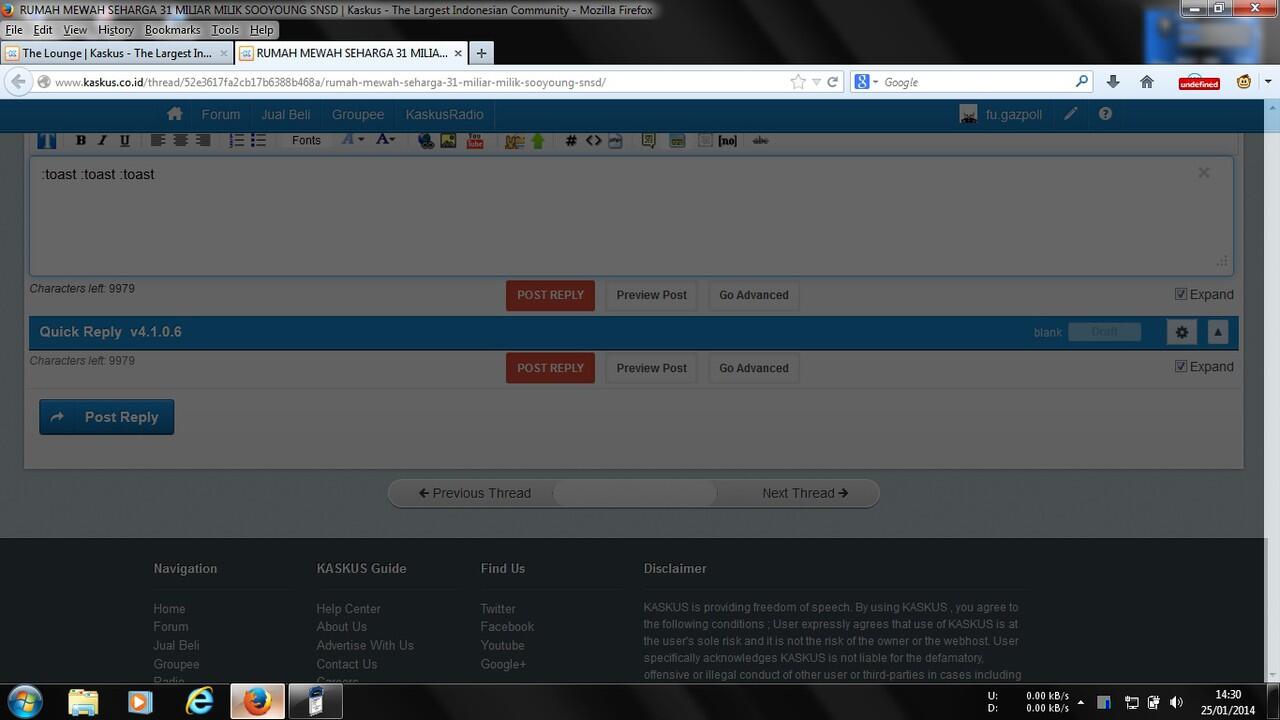Open Quick Reply settings gear
The width and height of the screenshot is (1280, 720).
tap(1182, 332)
